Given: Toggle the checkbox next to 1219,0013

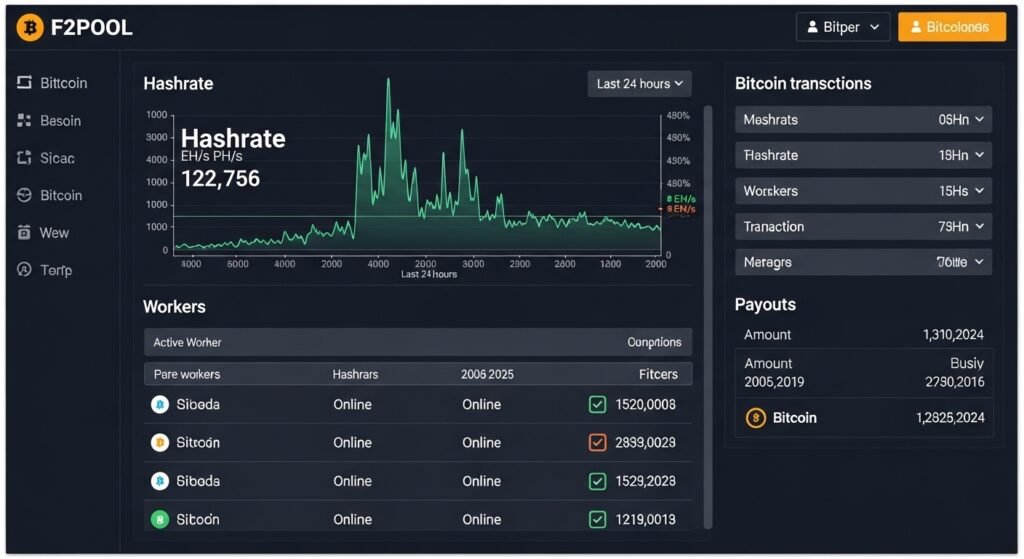Looking at the screenshot, I should pos(597,519).
